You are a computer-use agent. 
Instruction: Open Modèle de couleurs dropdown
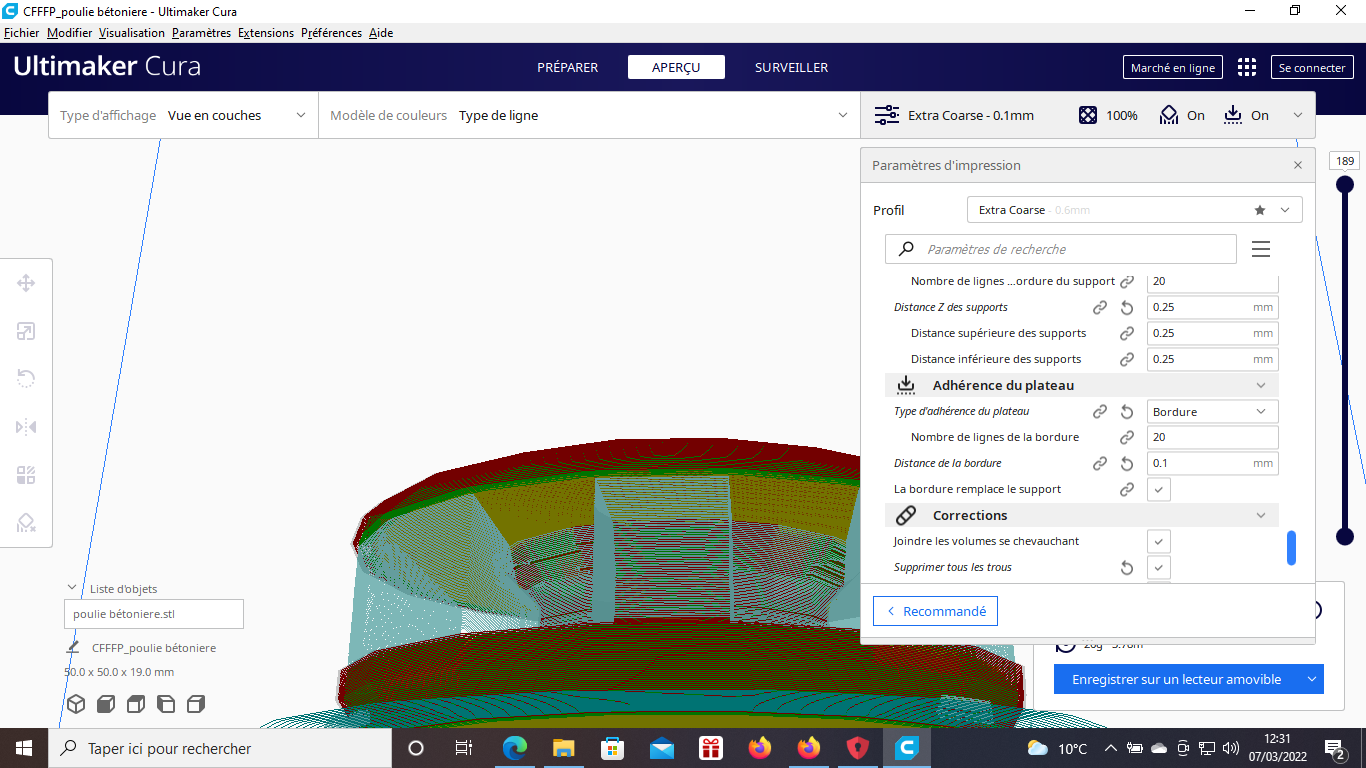coord(589,115)
